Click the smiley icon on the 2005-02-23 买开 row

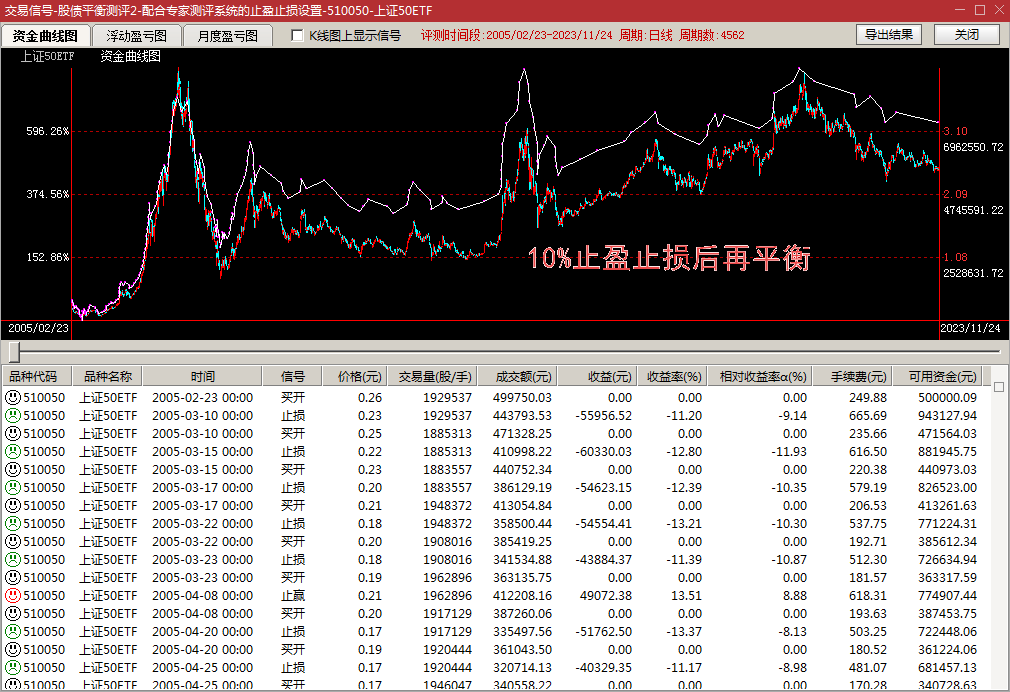point(13,398)
